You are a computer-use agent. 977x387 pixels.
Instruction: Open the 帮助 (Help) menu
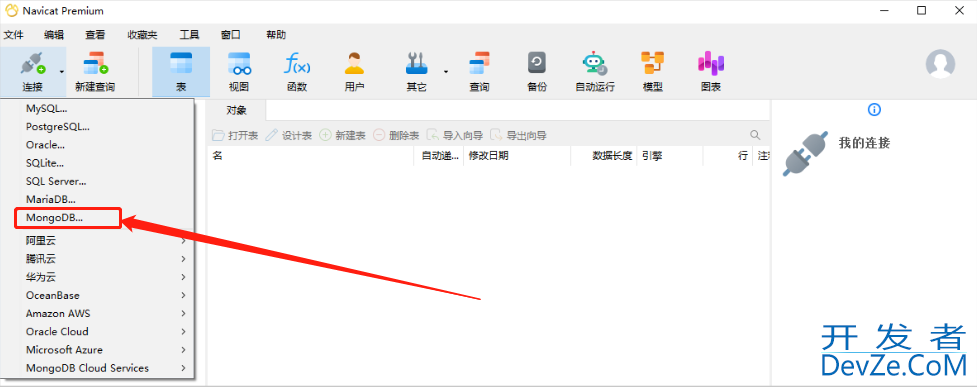(x=276, y=35)
